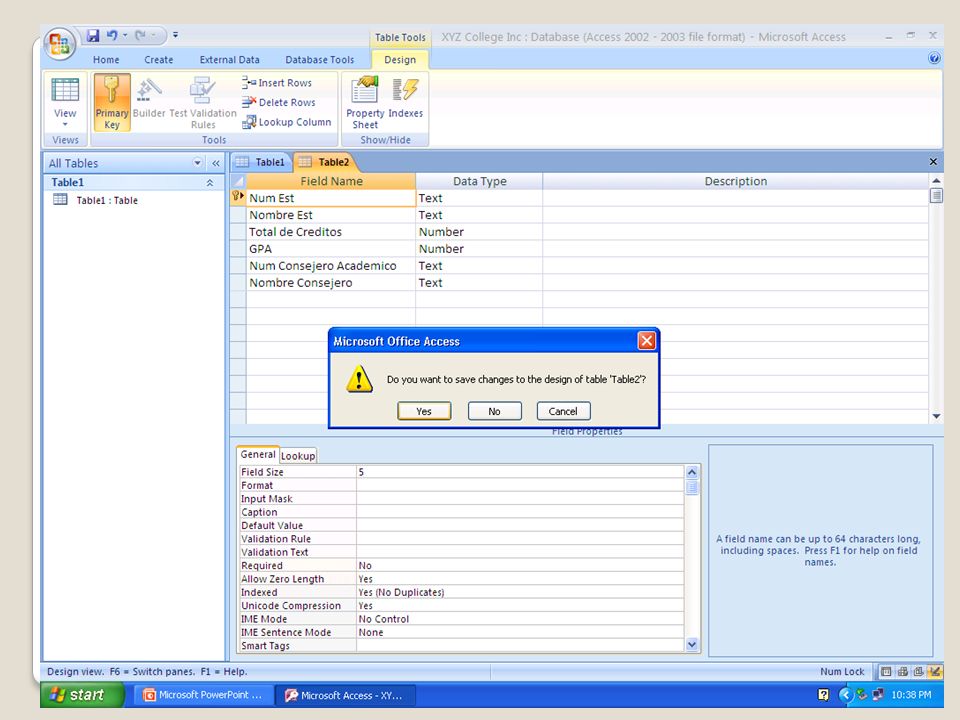This screenshot has height=720, width=960.
Task: Cancel the save changes dialog
Action: coord(563,411)
